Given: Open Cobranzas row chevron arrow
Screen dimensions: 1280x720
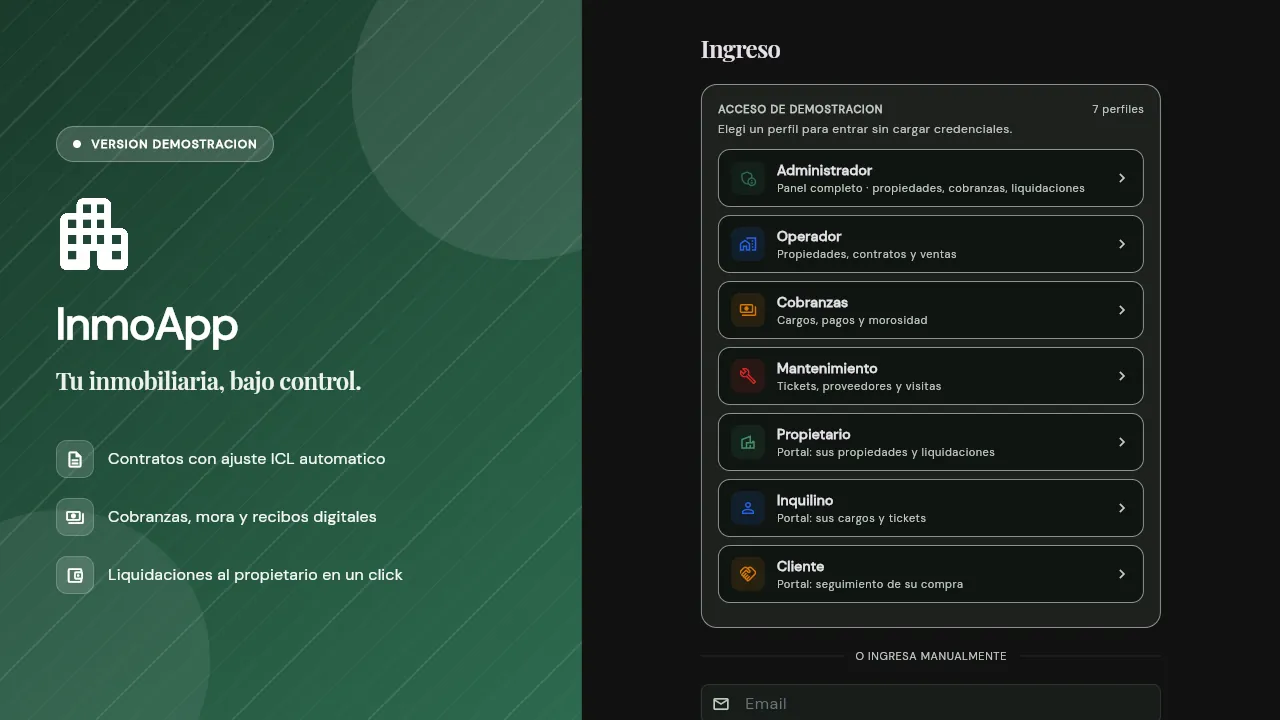Looking at the screenshot, I should tap(1122, 310).
